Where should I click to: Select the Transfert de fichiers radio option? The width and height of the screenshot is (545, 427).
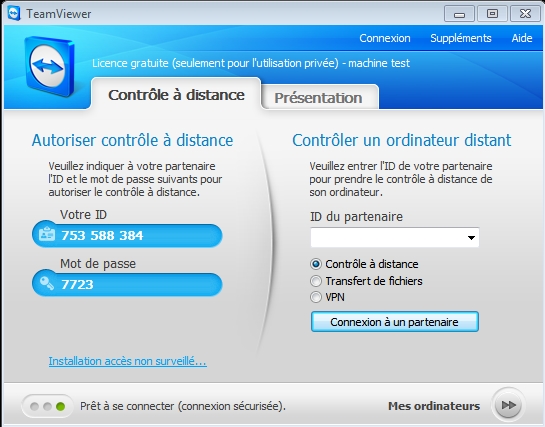[316, 281]
